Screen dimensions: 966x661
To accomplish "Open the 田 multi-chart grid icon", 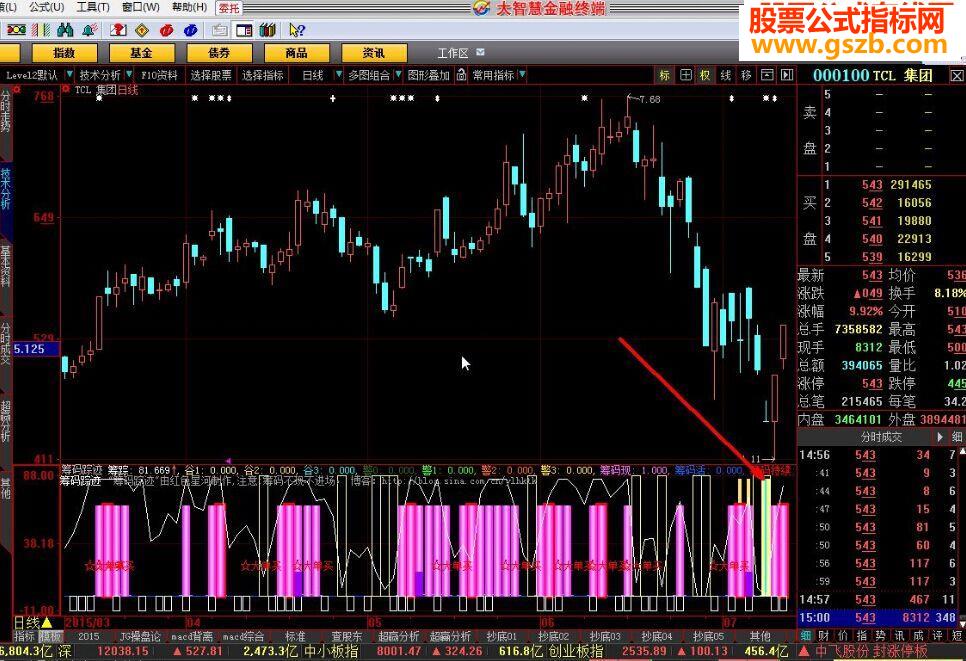I will (686, 74).
